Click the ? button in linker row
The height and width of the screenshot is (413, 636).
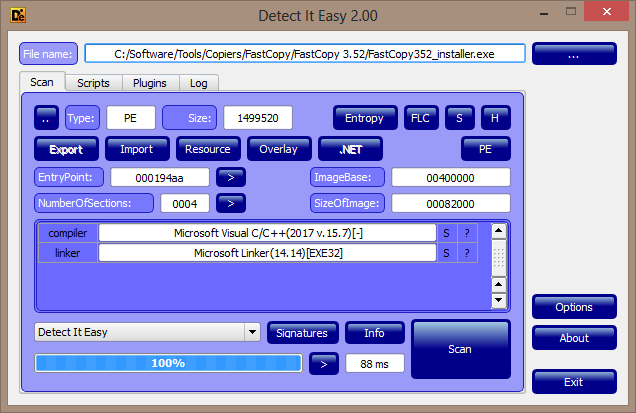point(467,253)
